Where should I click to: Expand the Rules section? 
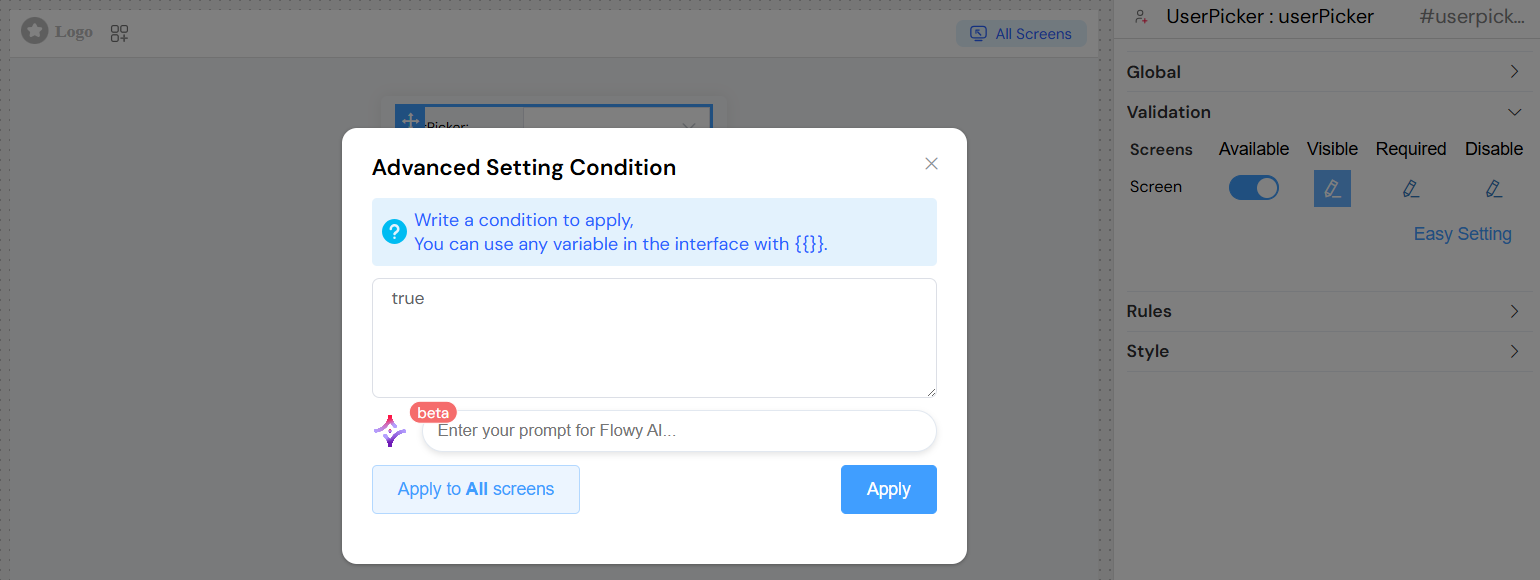point(1329,311)
